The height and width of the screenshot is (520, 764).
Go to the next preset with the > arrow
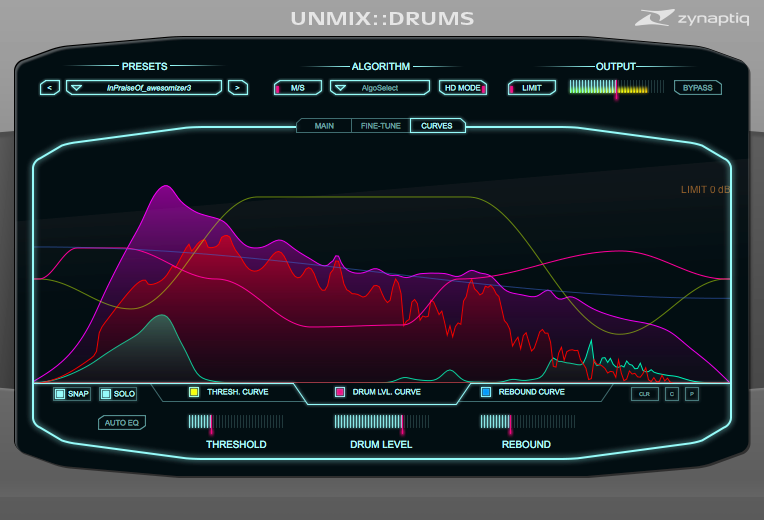tap(238, 88)
